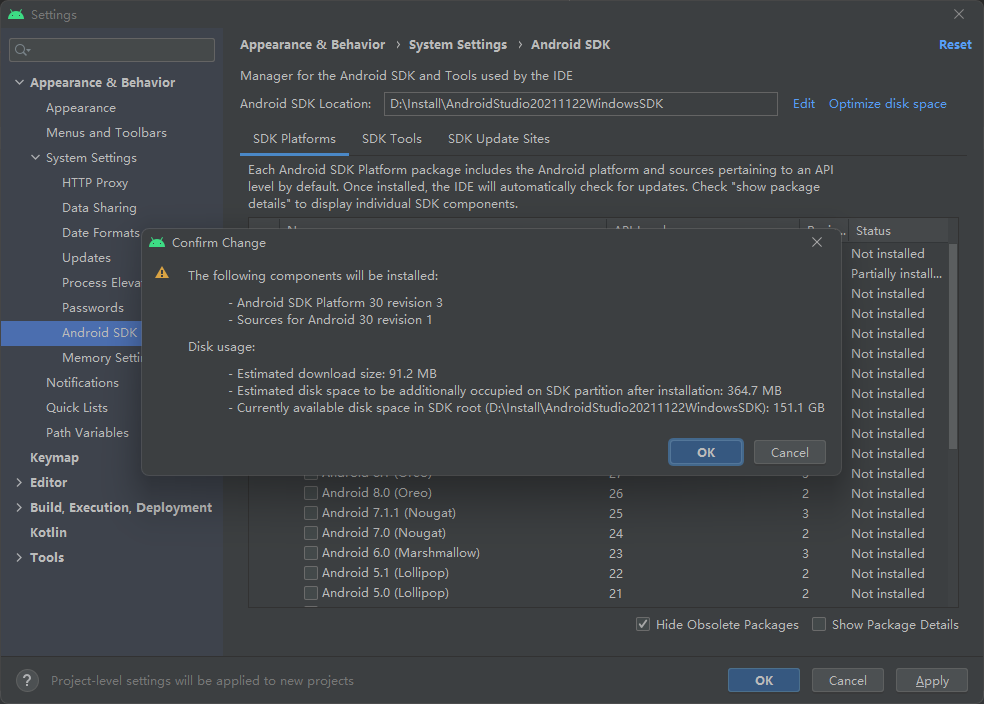This screenshot has width=984, height=704.
Task: Click the Apply button
Action: [x=932, y=681]
